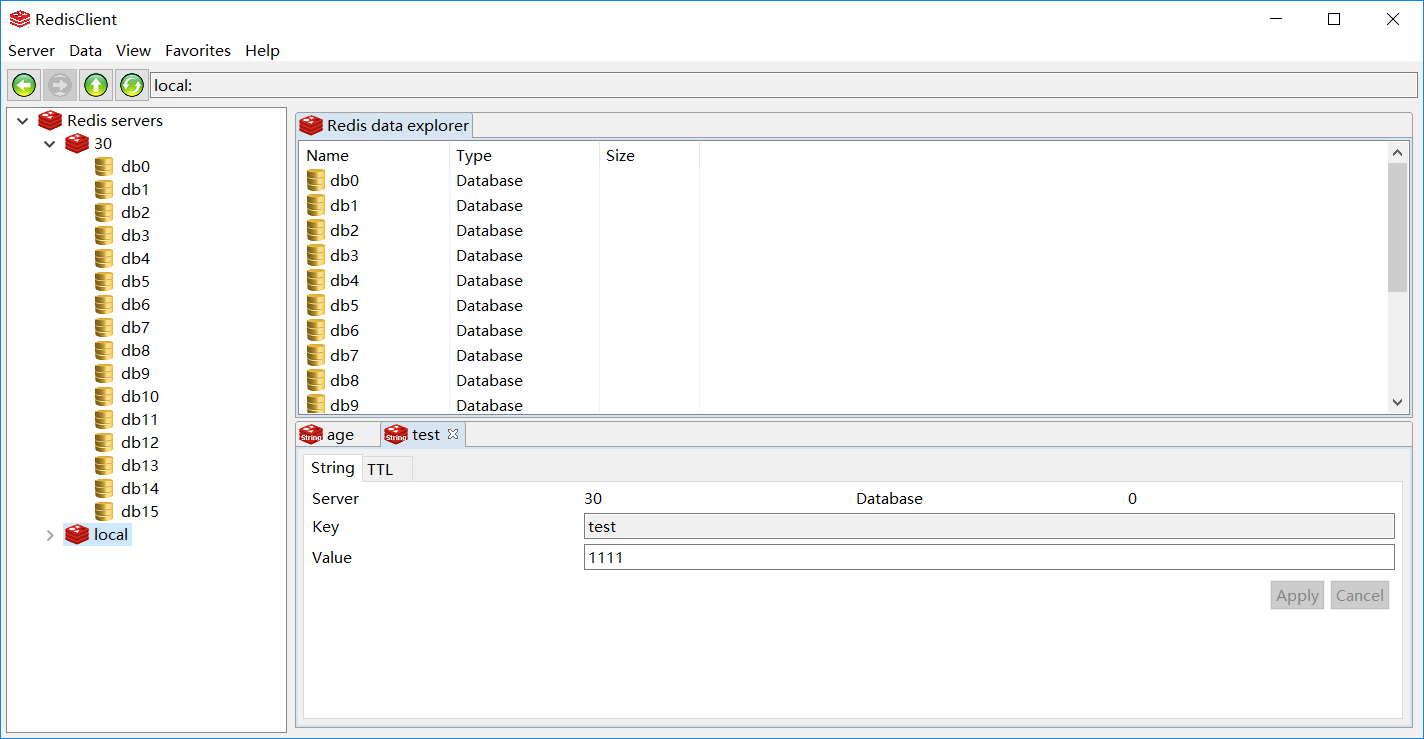Switch to the TTL tab

(386, 469)
